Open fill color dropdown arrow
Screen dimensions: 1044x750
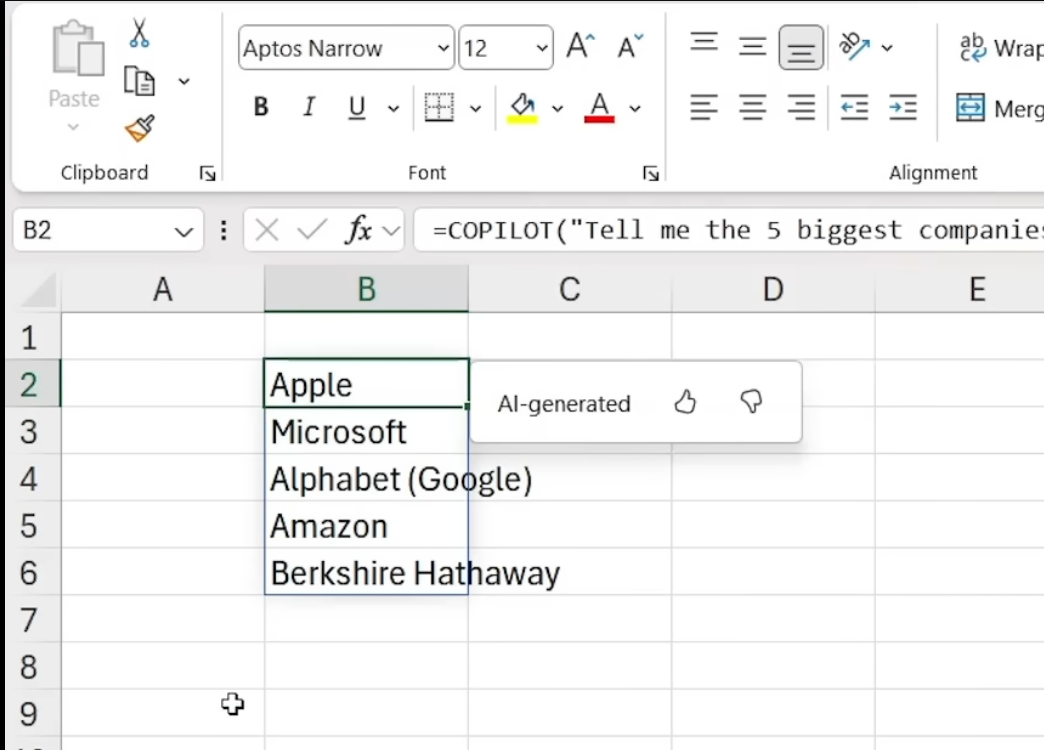point(557,108)
